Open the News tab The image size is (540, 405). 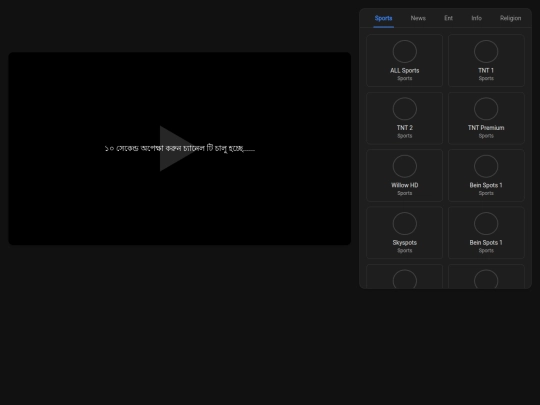tap(418, 18)
